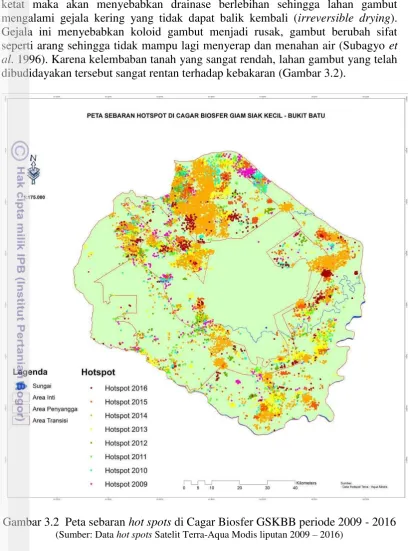This screenshot has height=551, width=408.
Task: Click the 'Area Inti' legend box symbol
Action: pyautogui.click(x=21, y=397)
